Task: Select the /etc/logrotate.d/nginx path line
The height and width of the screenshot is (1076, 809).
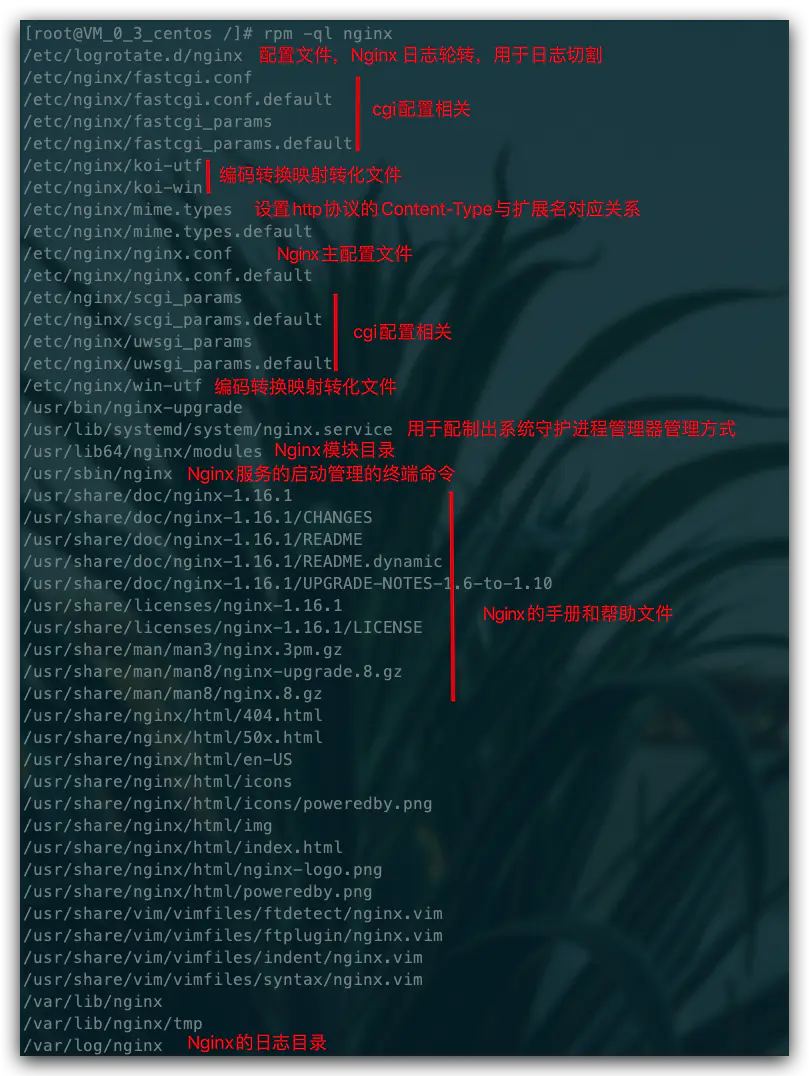Action: point(133,56)
